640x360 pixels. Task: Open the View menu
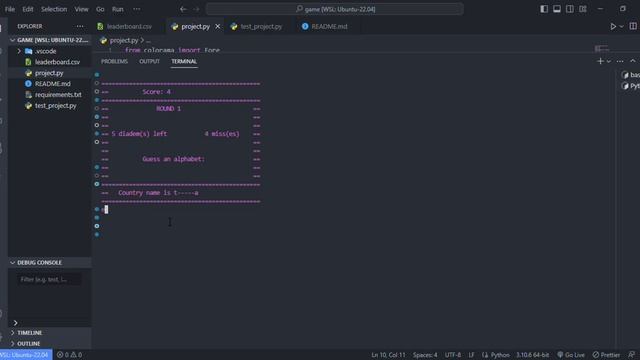(x=81, y=9)
